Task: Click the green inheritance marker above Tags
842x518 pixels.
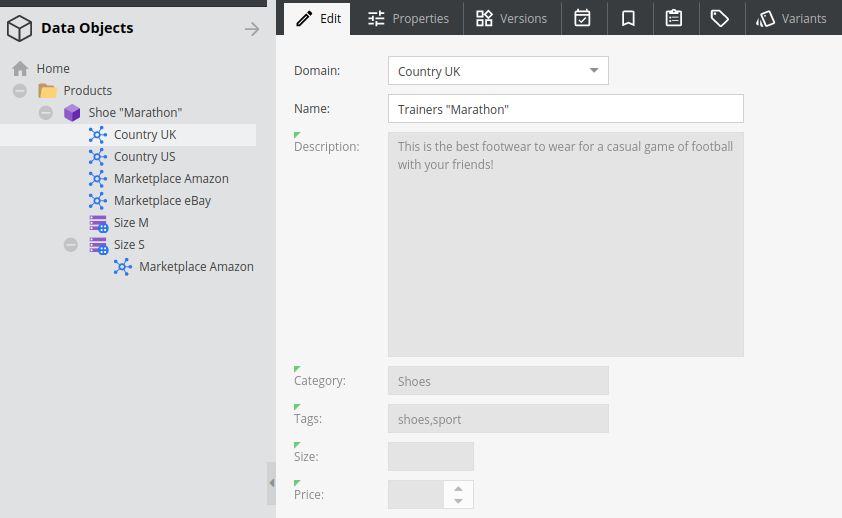Action: [297, 407]
